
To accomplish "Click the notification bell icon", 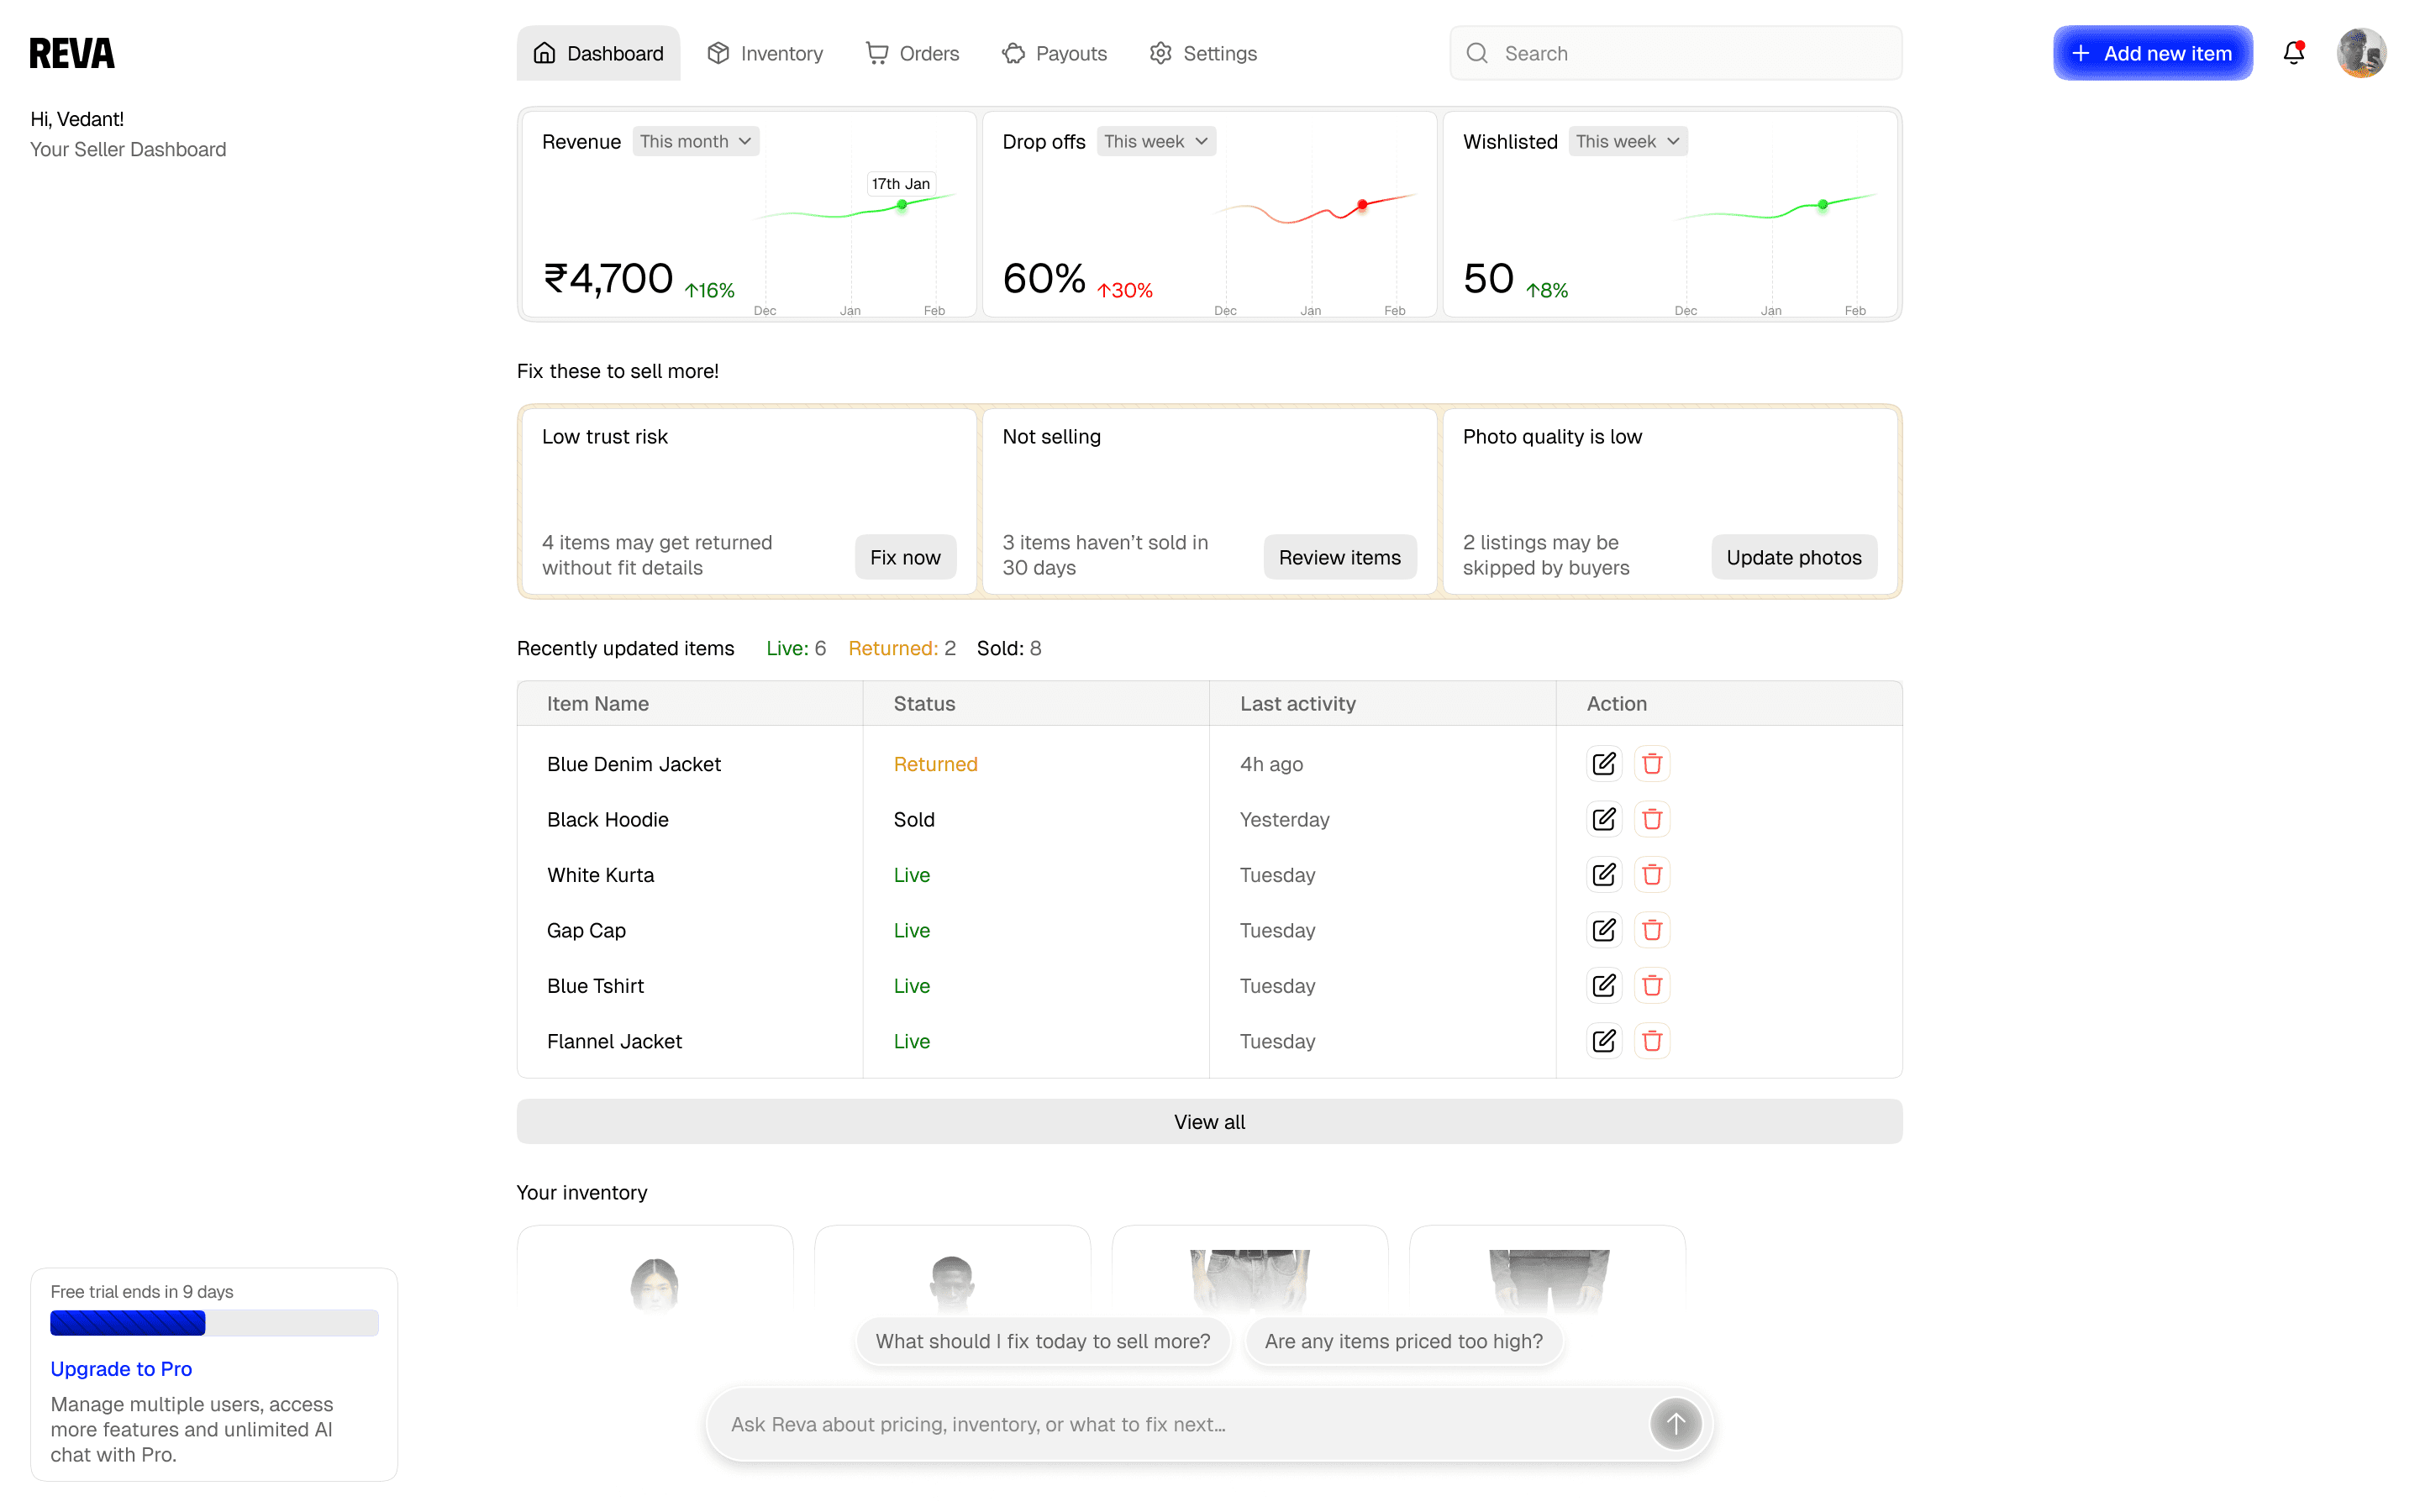I will click(2293, 53).
